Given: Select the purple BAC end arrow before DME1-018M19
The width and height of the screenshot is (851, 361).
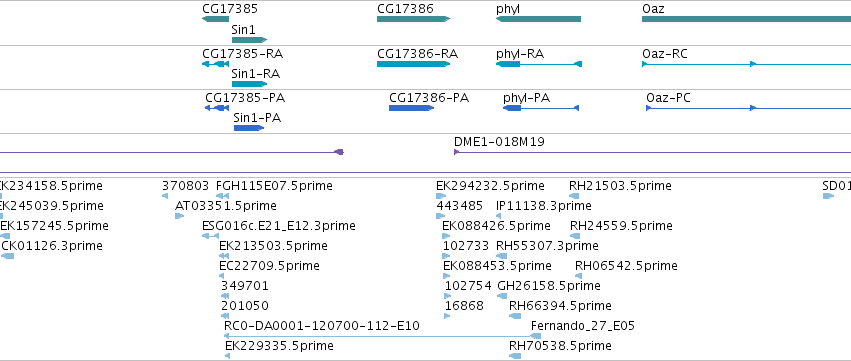Looking at the screenshot, I should point(339,152).
